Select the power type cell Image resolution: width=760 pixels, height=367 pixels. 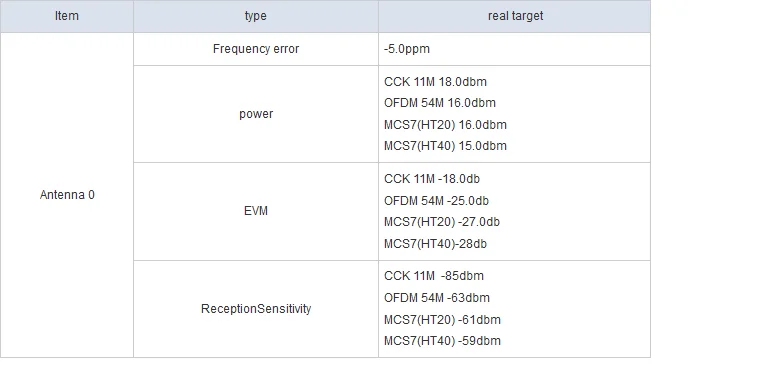click(x=256, y=114)
